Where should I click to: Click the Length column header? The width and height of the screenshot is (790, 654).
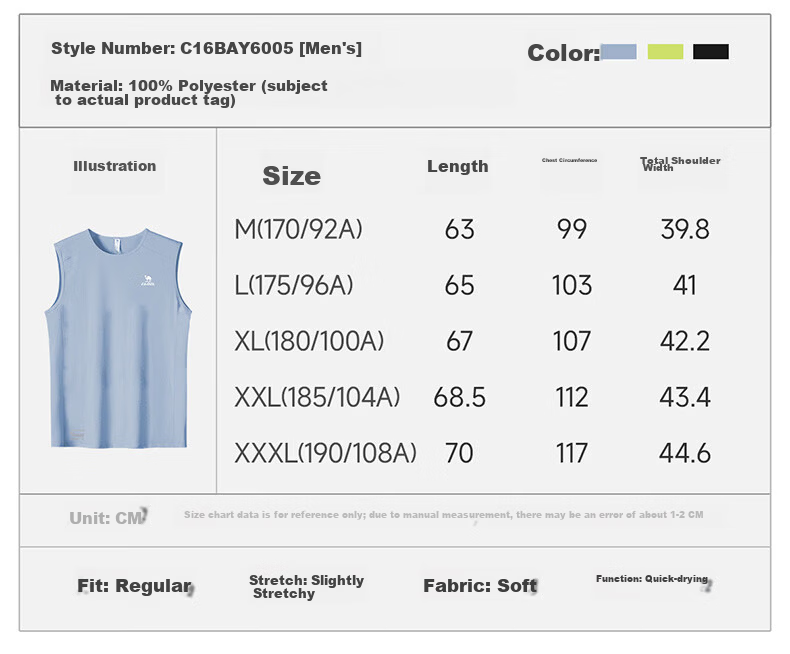coord(457,166)
